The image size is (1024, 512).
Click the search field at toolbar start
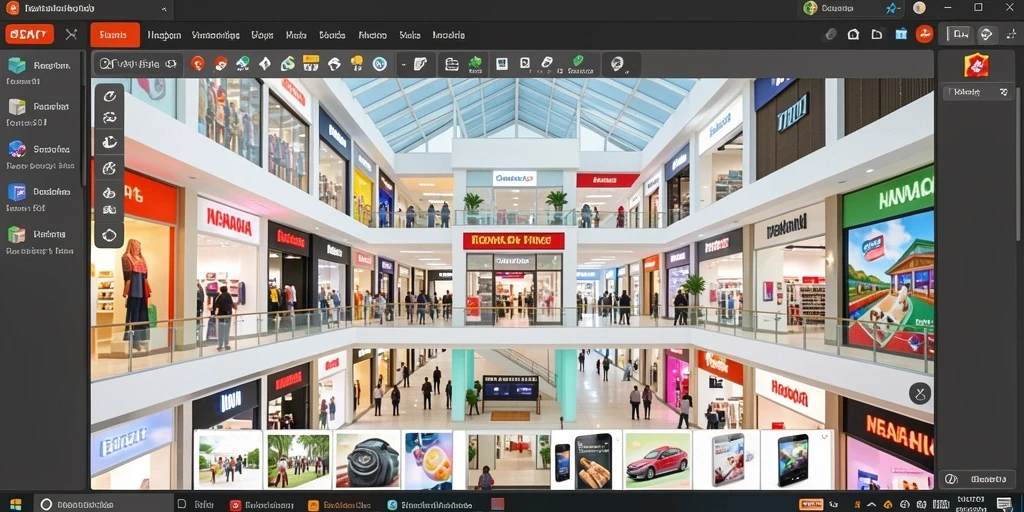pos(138,64)
